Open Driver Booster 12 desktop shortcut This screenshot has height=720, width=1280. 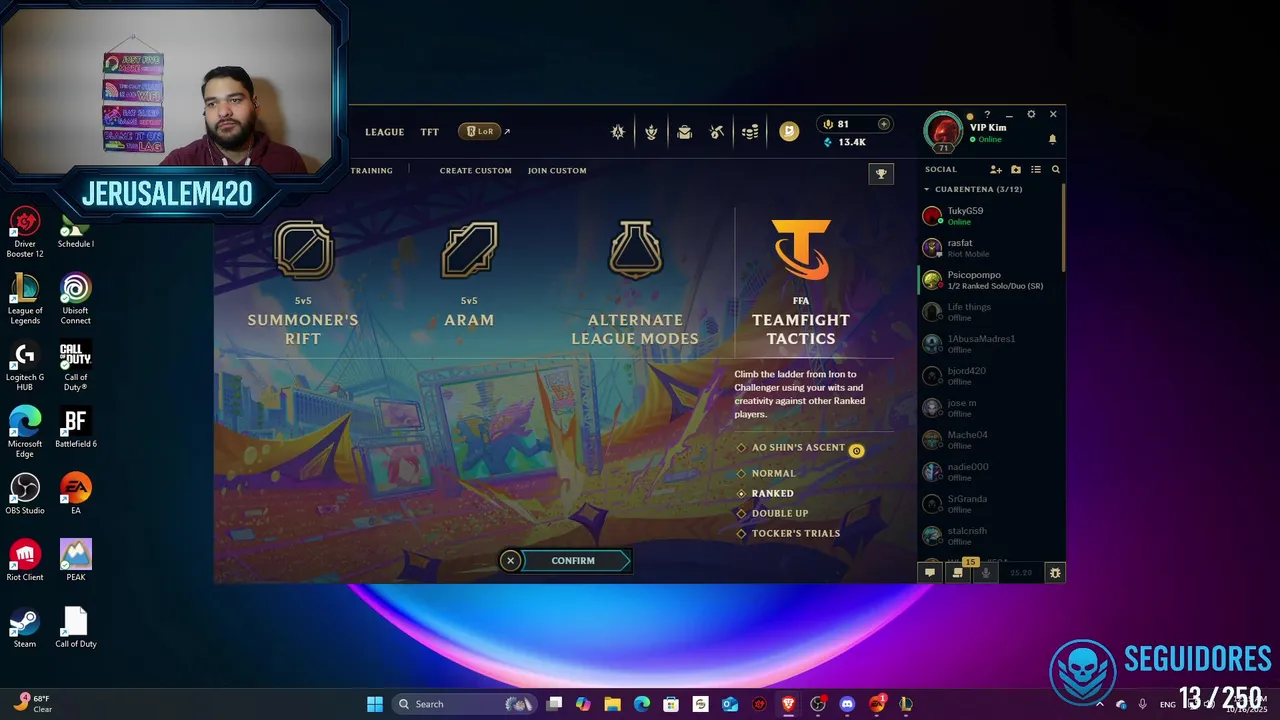click(25, 232)
